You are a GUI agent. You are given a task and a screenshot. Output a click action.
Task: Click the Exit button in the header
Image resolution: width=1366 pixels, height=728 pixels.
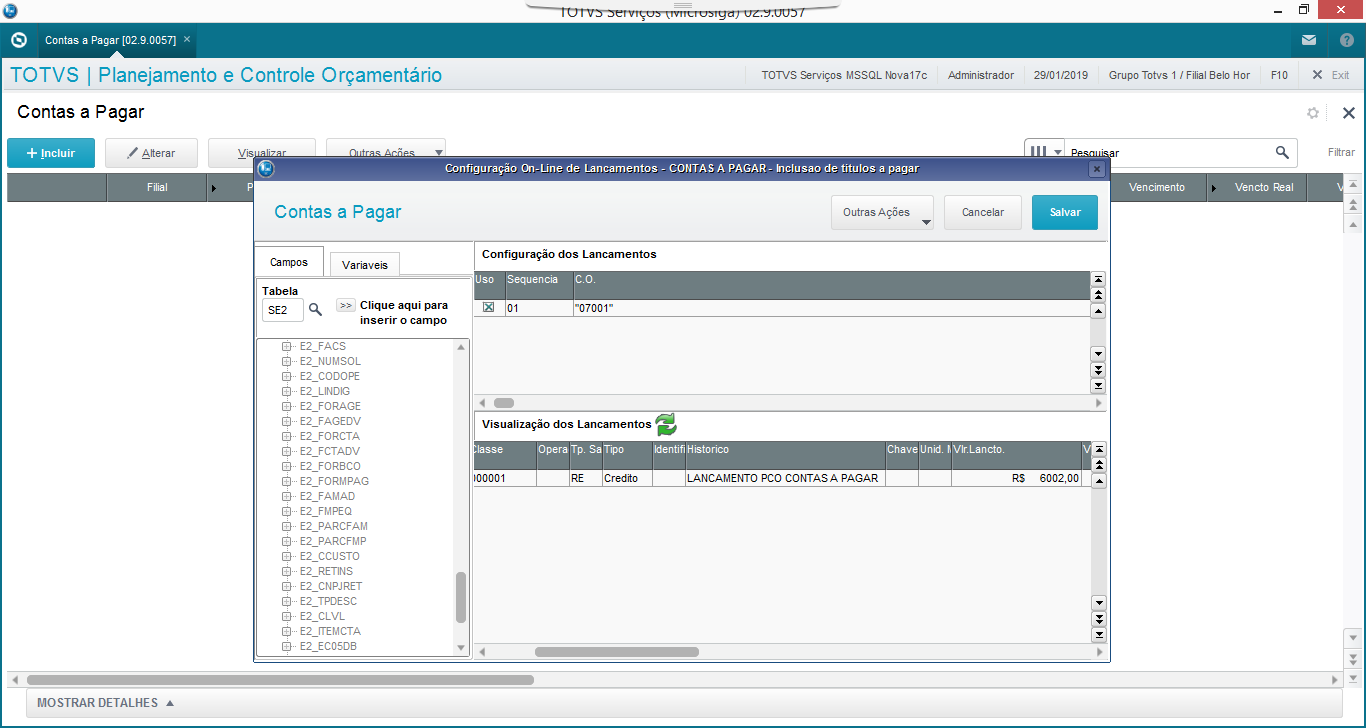click(x=1331, y=75)
